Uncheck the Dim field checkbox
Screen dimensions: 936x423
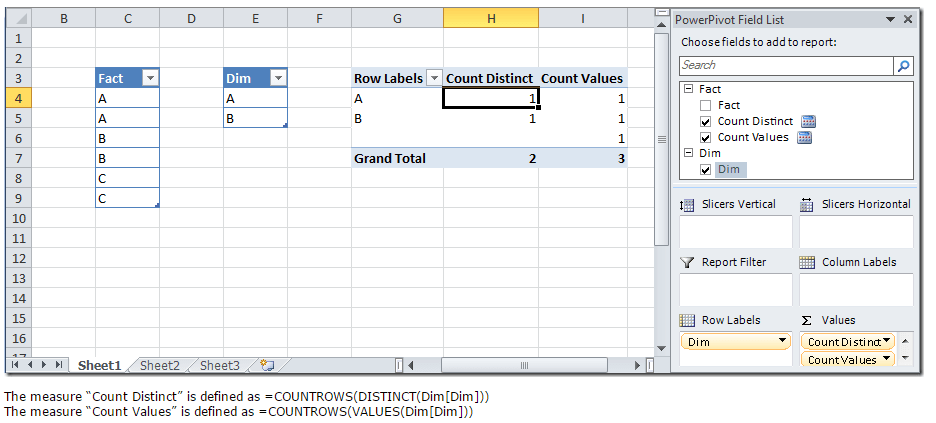[x=706, y=170]
